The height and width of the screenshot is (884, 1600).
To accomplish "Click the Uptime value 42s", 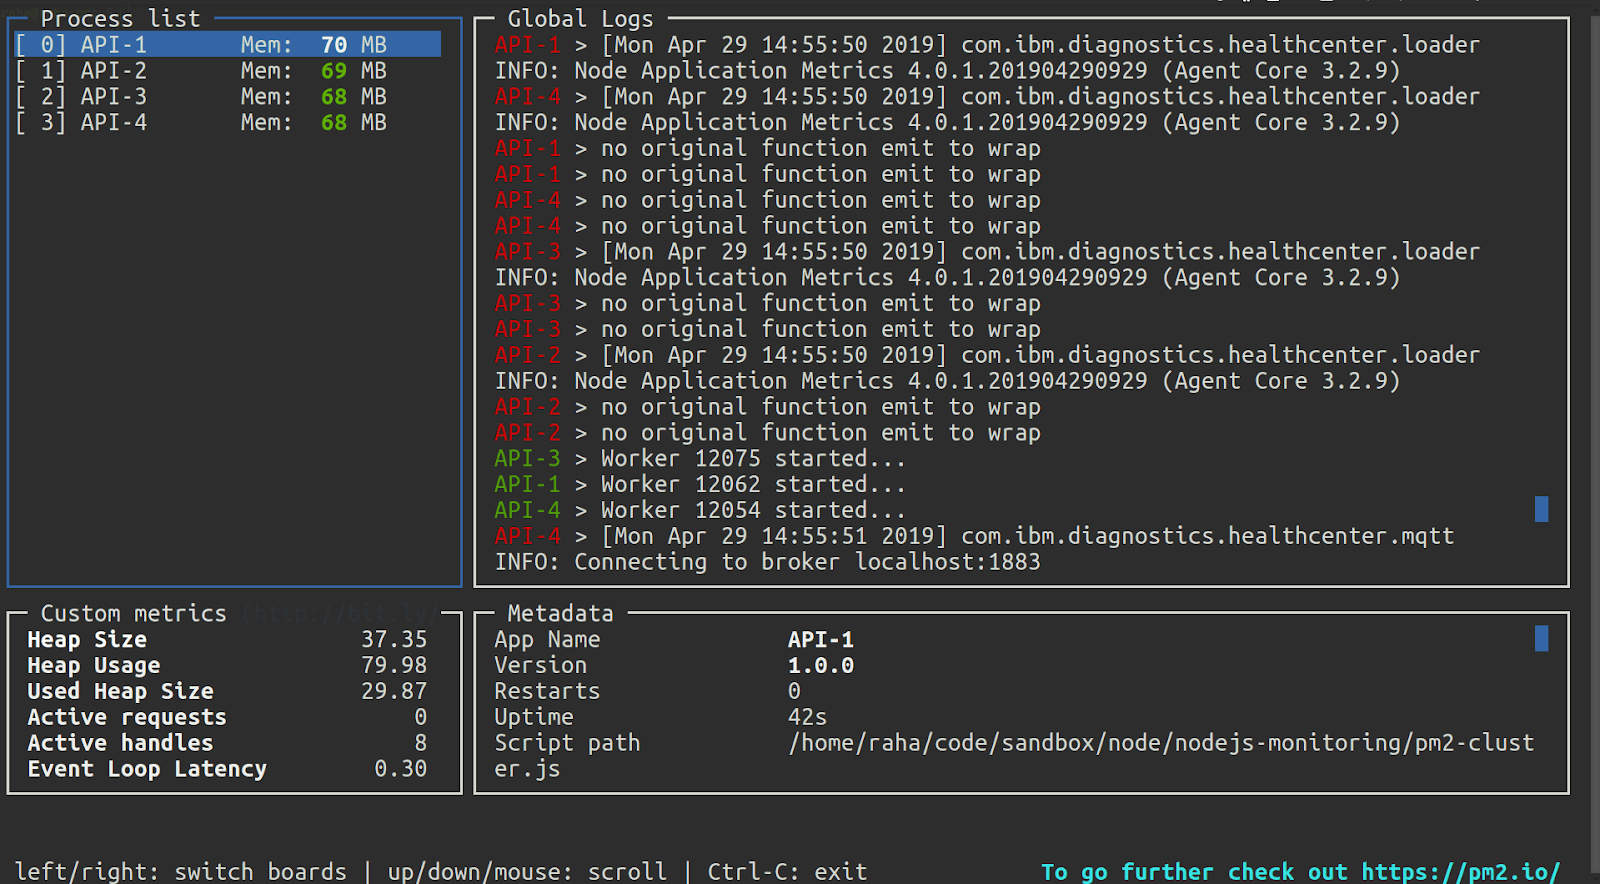I will coord(807,718).
